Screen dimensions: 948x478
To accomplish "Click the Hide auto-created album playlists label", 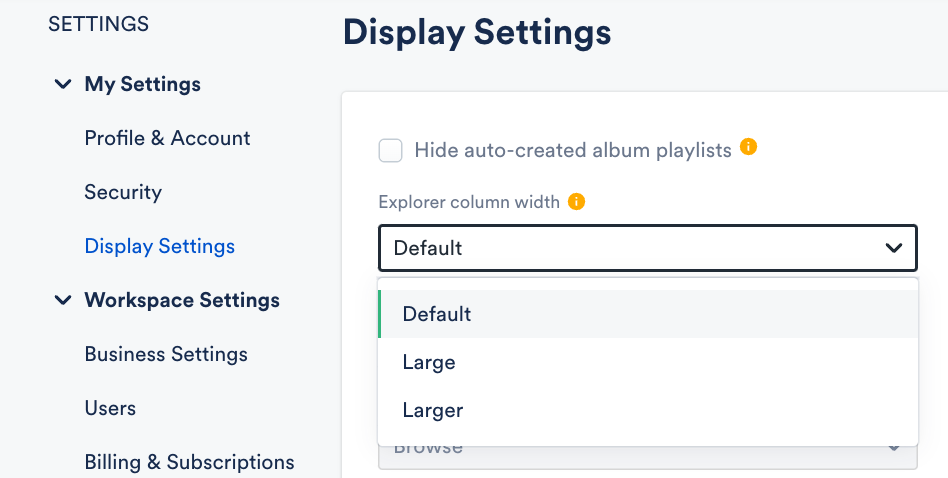I will [x=573, y=151].
